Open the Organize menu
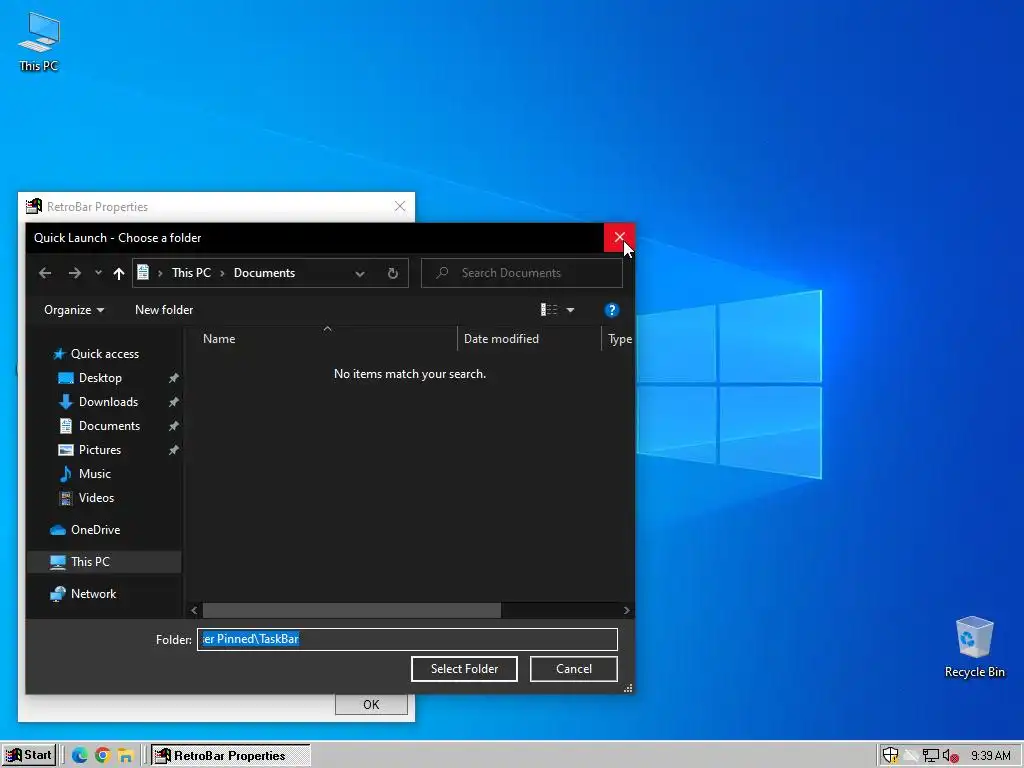Viewport: 1024px width, 768px height. click(x=74, y=310)
